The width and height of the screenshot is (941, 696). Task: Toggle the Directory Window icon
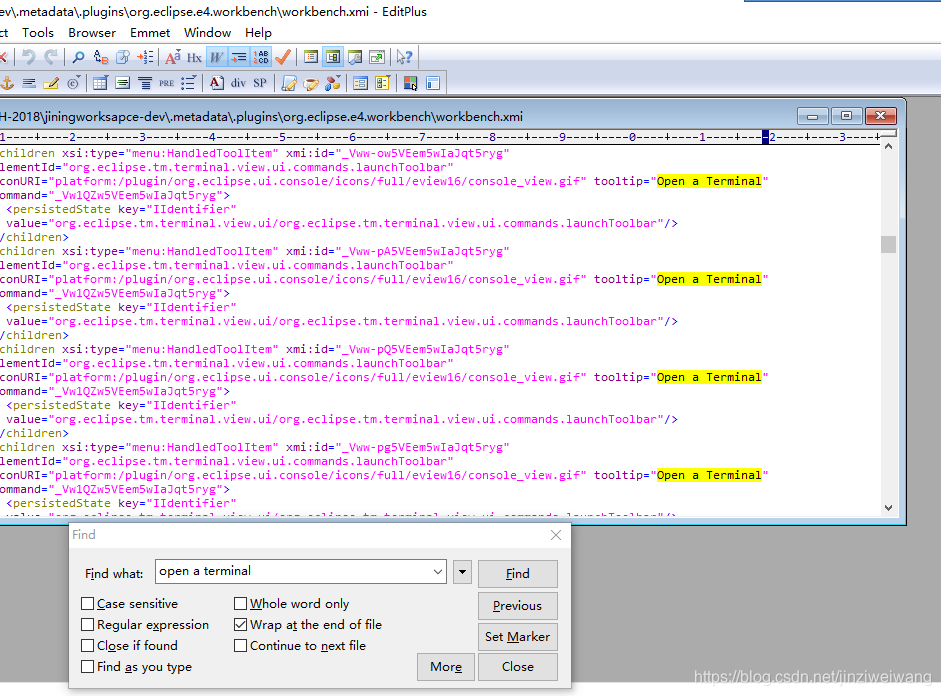click(332, 57)
